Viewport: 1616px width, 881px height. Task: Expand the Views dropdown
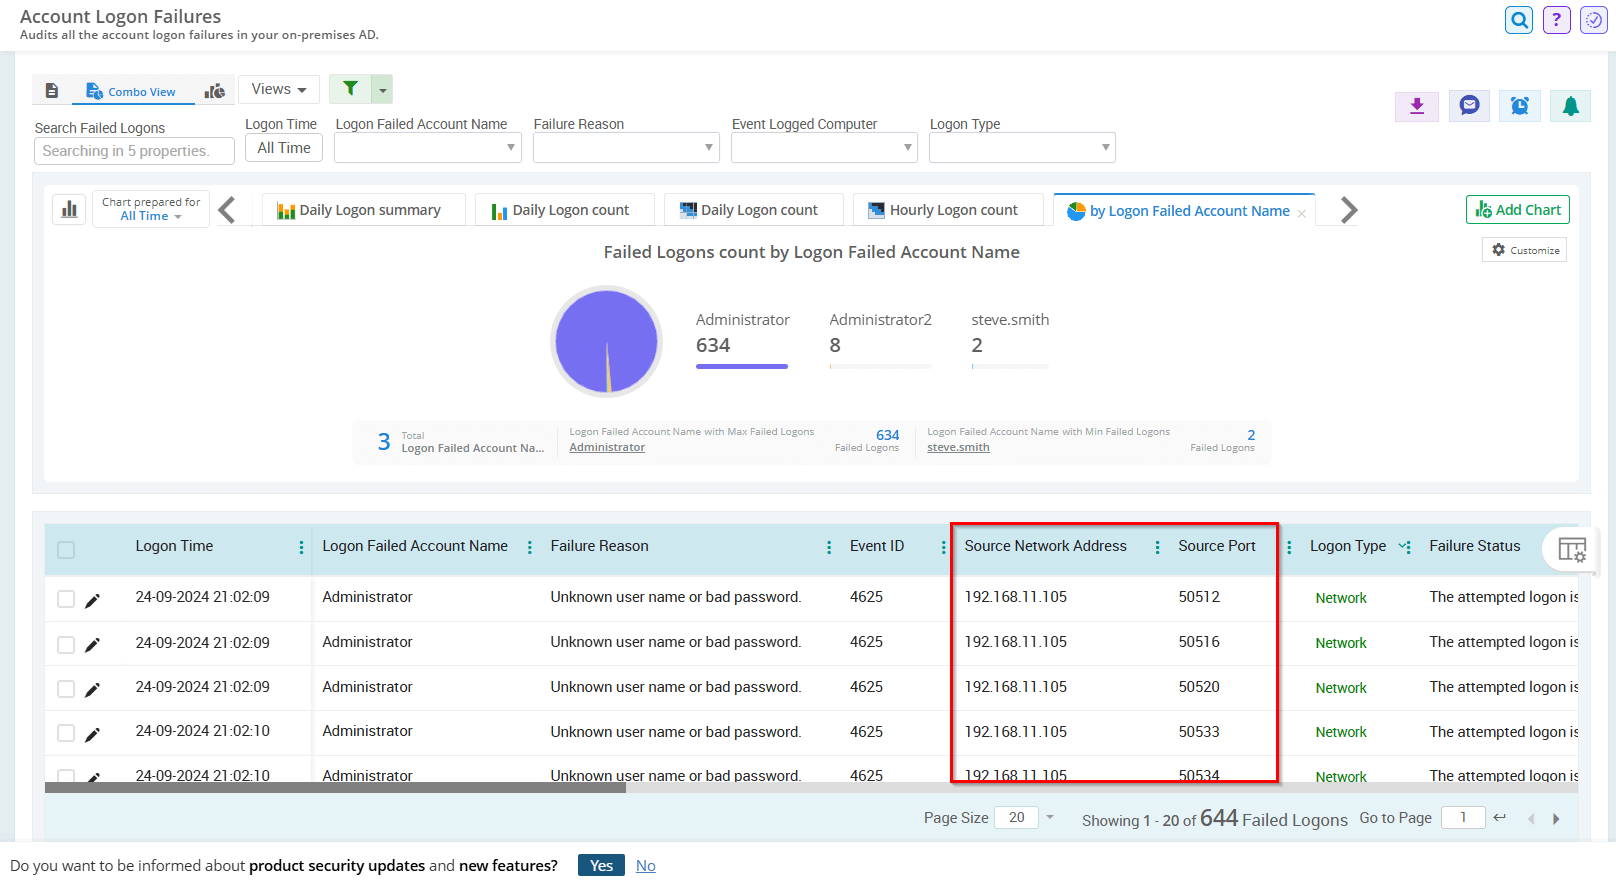[279, 89]
